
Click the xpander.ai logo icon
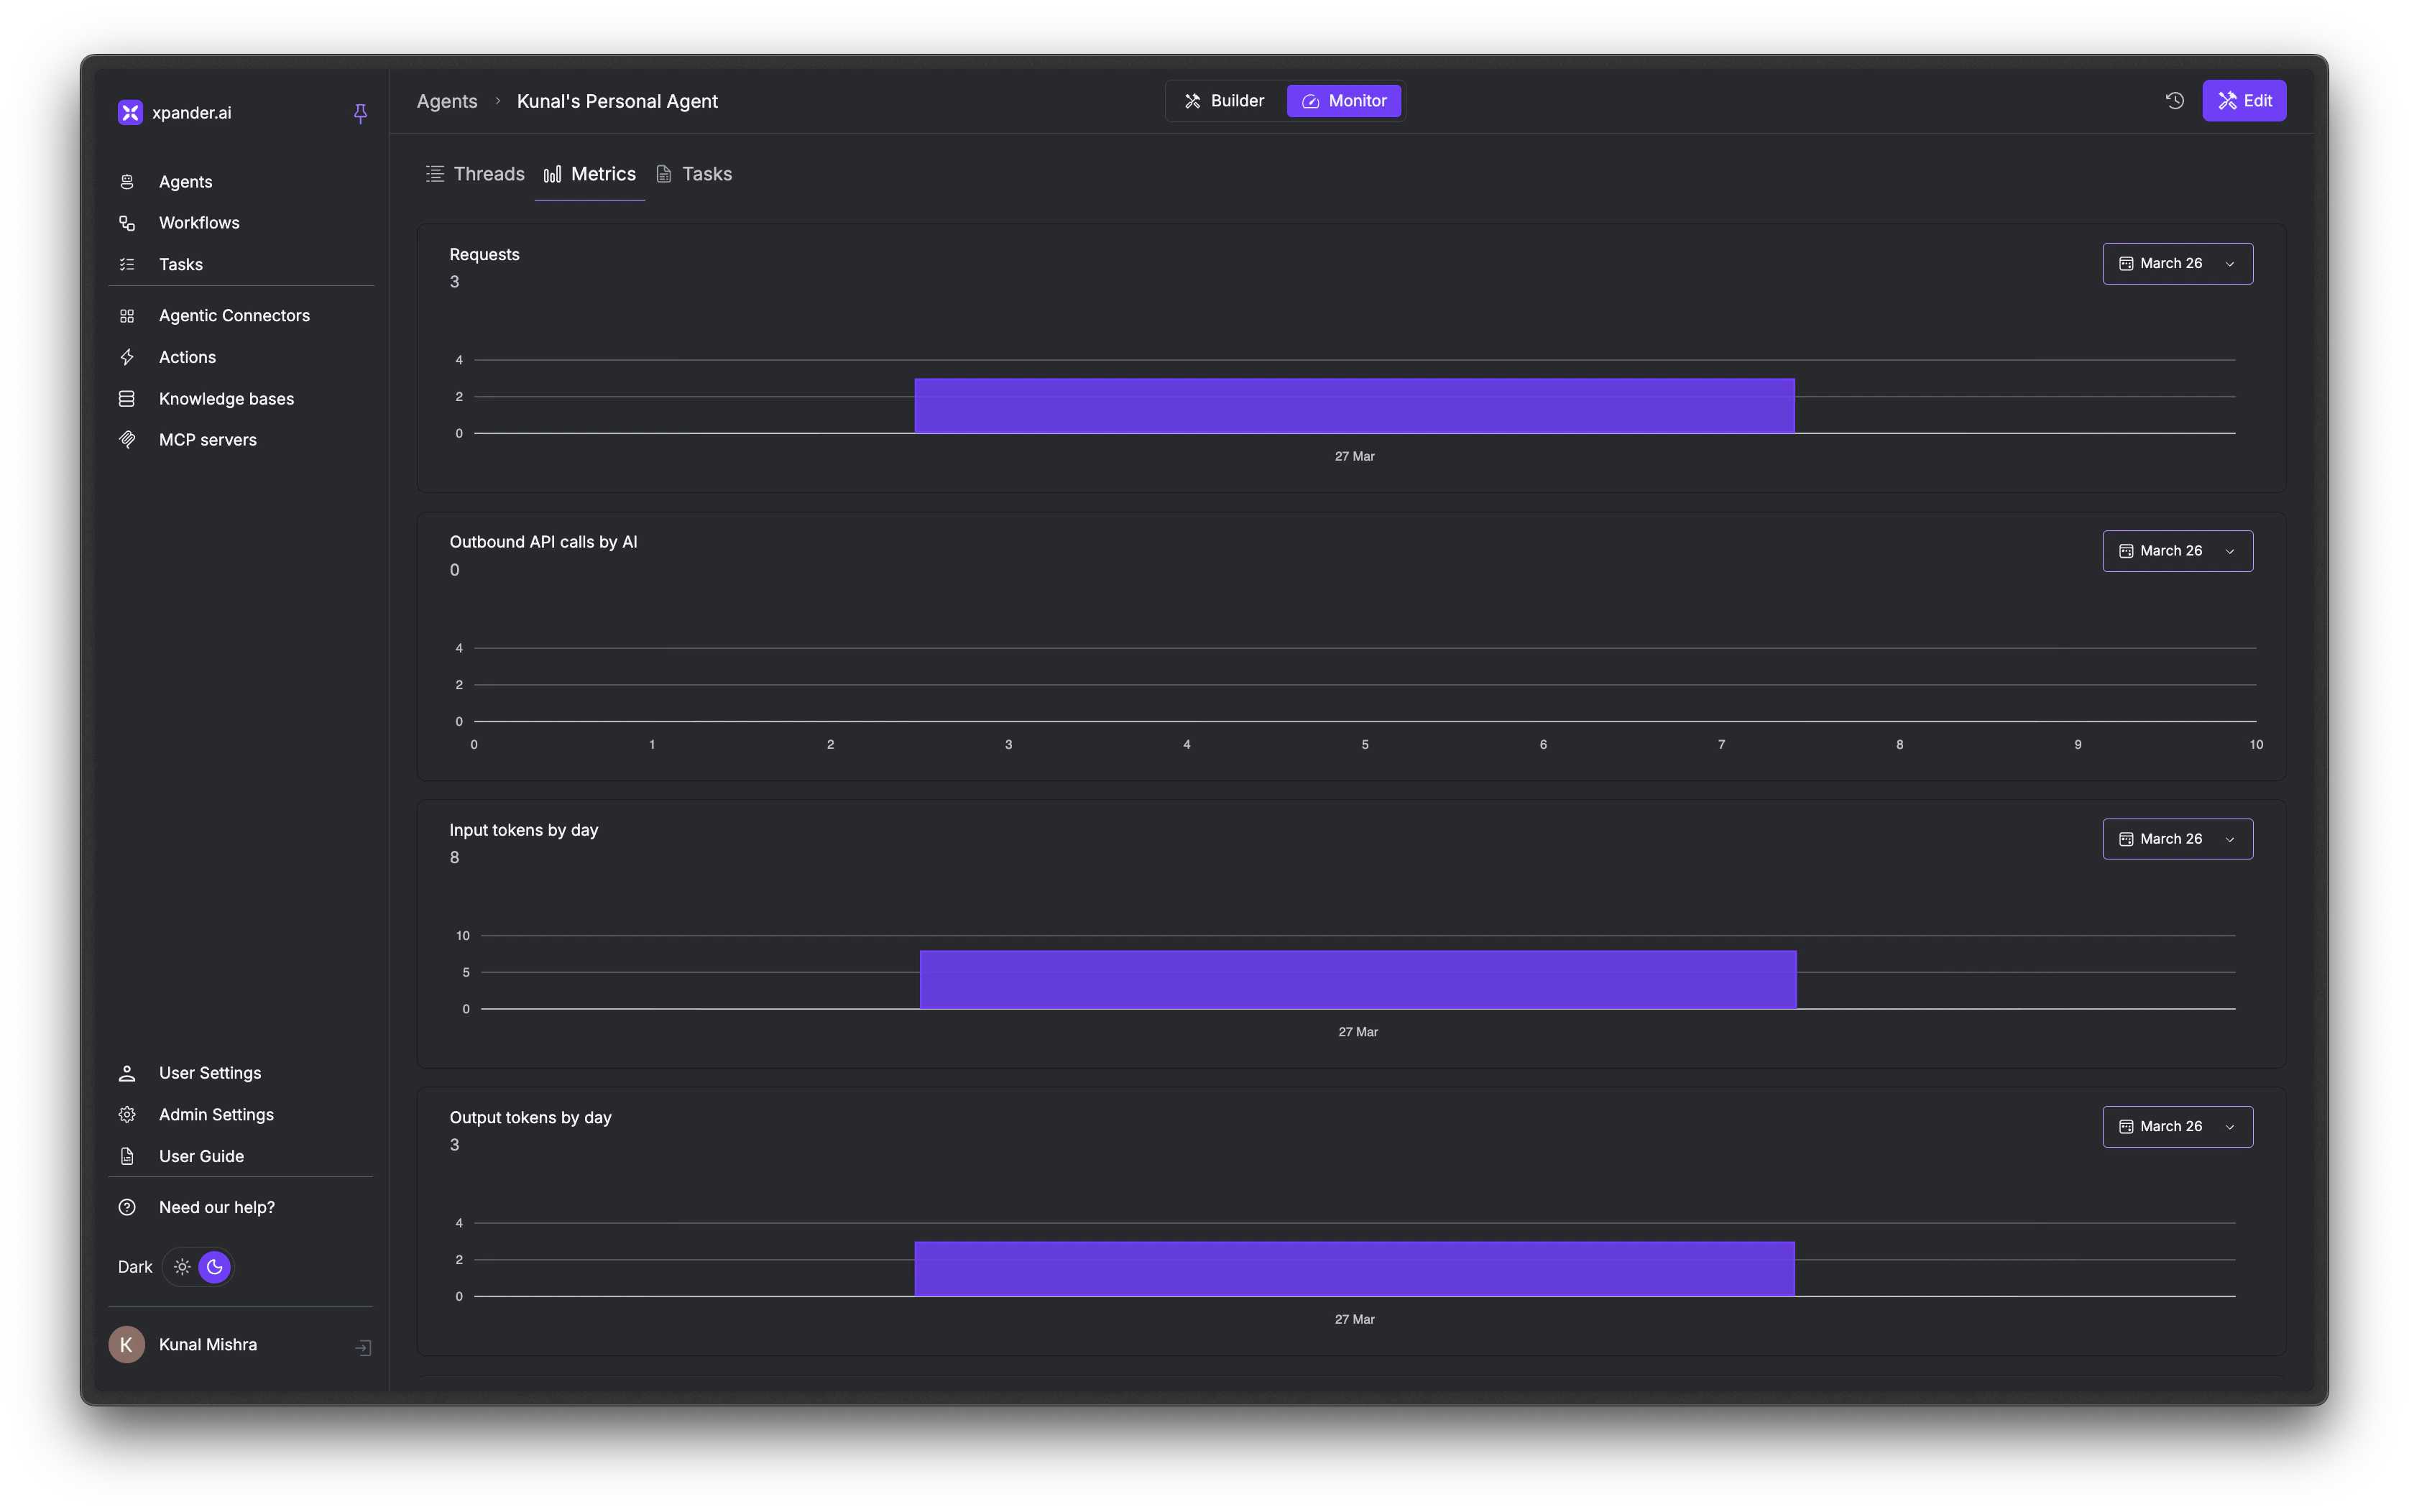click(x=129, y=112)
